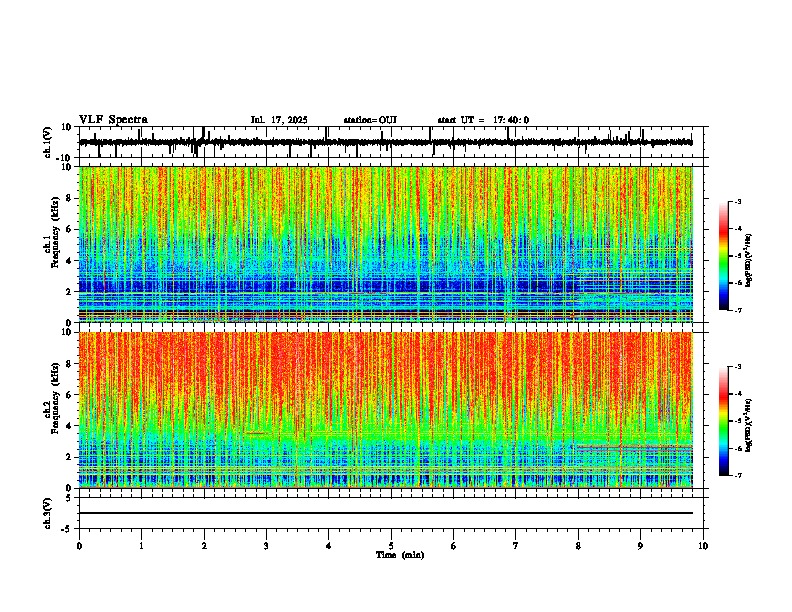Click the "ch.1(V)" waveform axis label
Screen dimensions: 792x612
[48, 142]
